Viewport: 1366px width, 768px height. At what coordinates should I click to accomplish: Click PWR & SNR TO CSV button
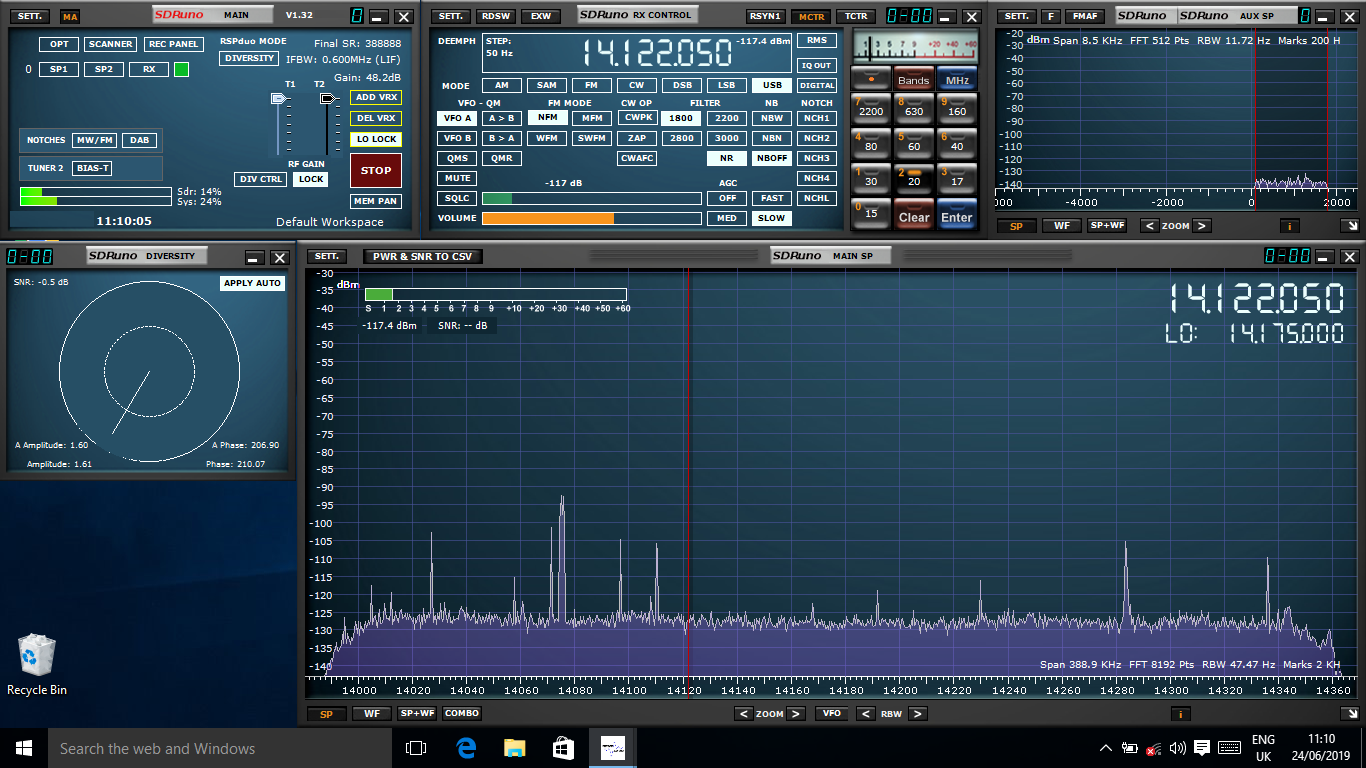pos(422,256)
